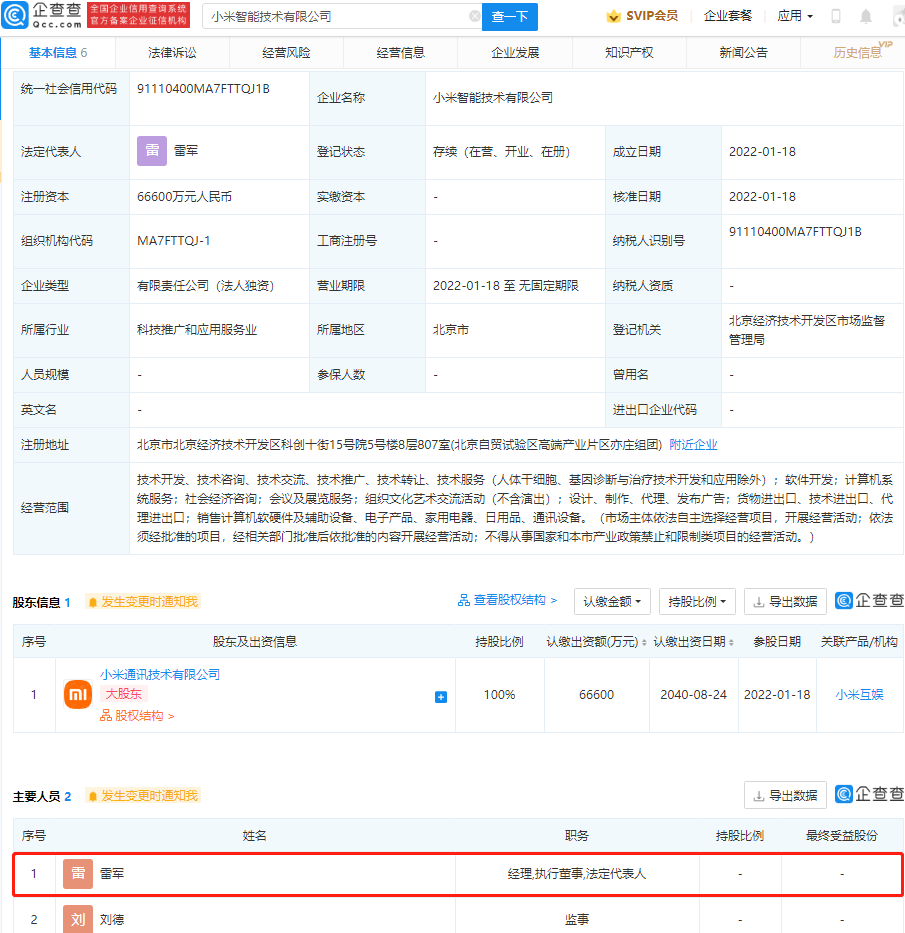This screenshot has width=905, height=933.
Task: Switch to the 知识产权 tab
Action: (629, 53)
